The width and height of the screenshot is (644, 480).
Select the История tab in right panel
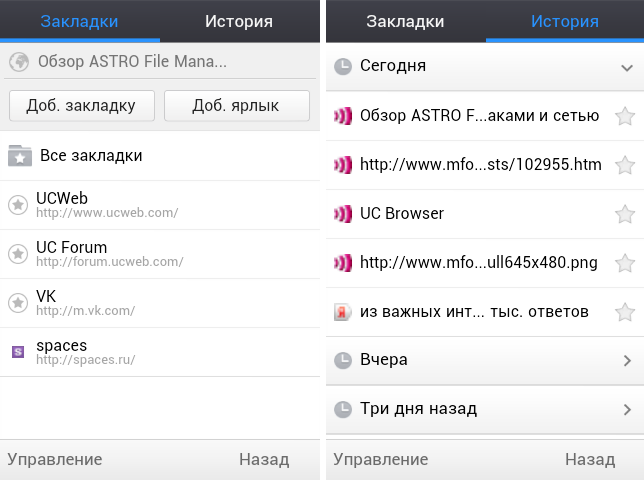pos(565,21)
